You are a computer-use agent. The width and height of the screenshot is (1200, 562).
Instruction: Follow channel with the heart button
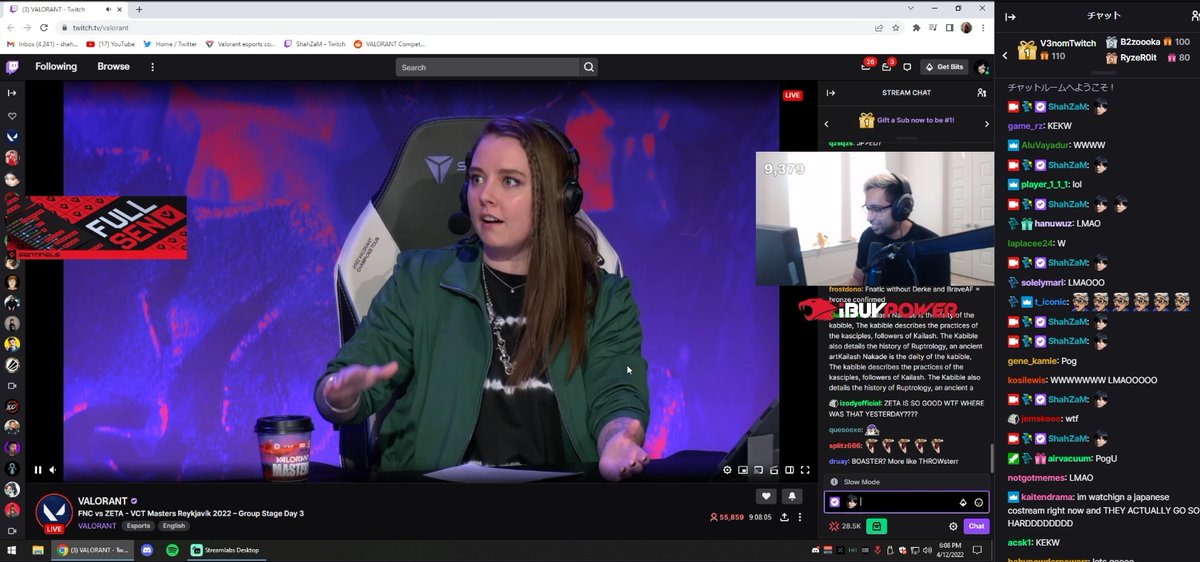coord(766,496)
